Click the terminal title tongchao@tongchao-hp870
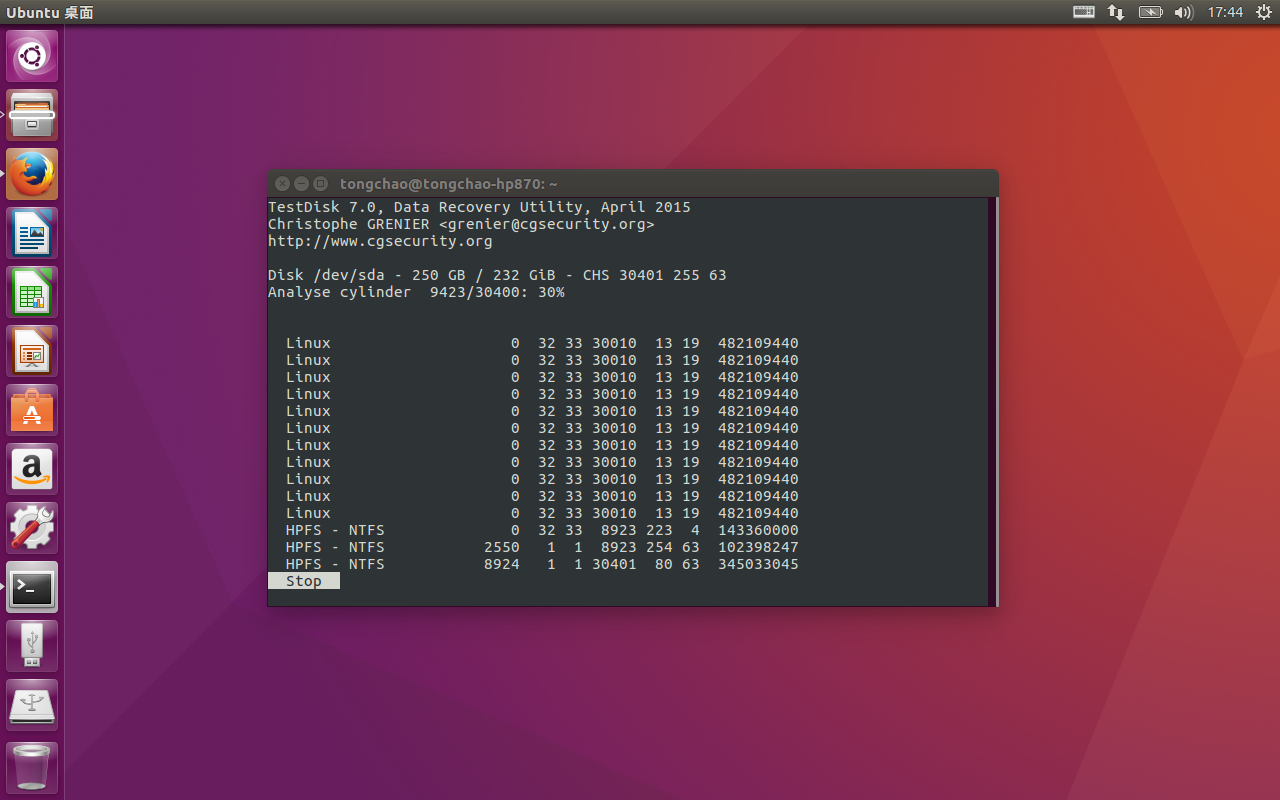The width and height of the screenshot is (1280, 800). click(x=449, y=184)
